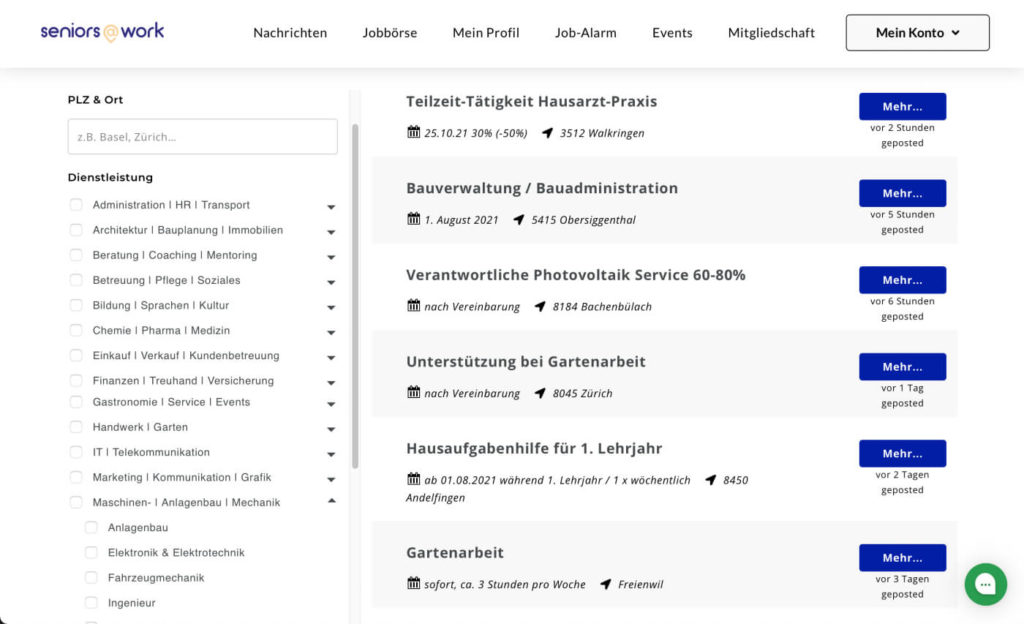
Task: Open the green chat bubble widget
Action: [985, 584]
